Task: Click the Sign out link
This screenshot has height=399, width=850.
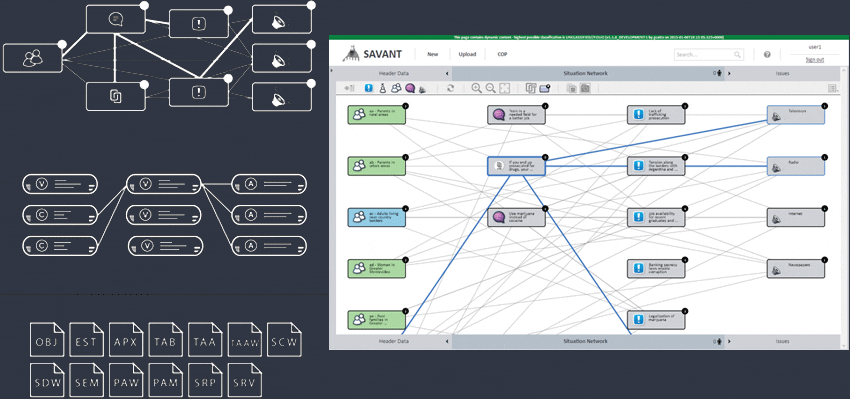Action: (x=815, y=60)
